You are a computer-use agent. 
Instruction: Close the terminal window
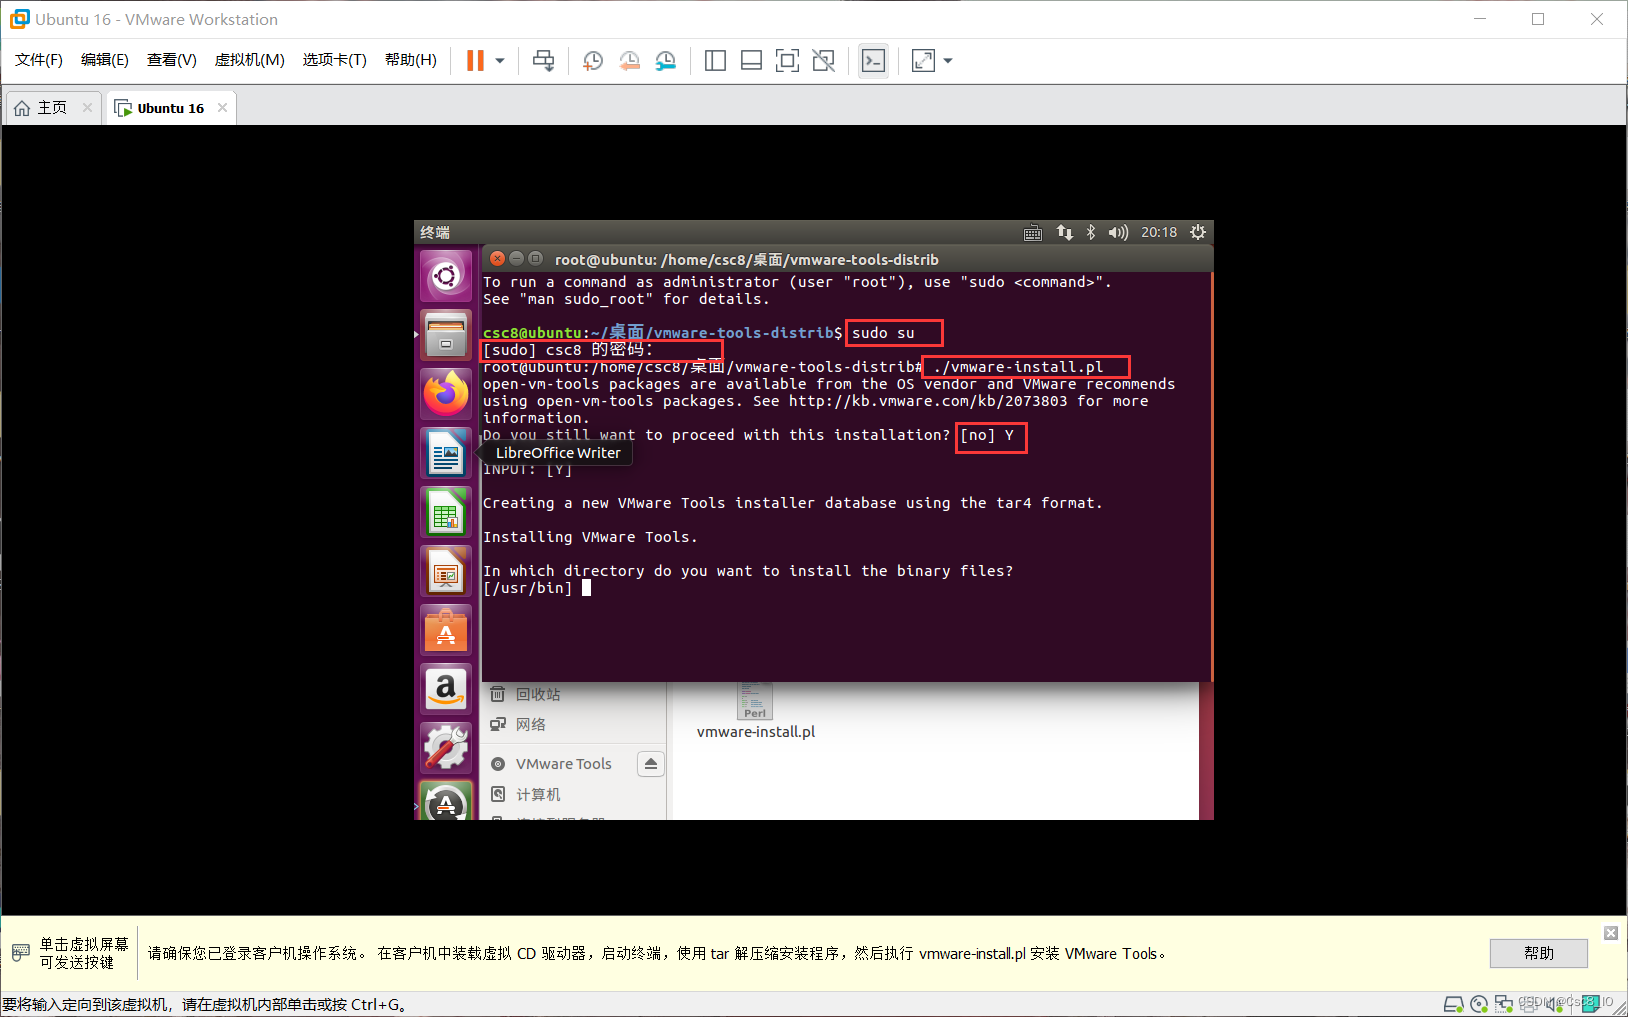[x=497, y=258]
